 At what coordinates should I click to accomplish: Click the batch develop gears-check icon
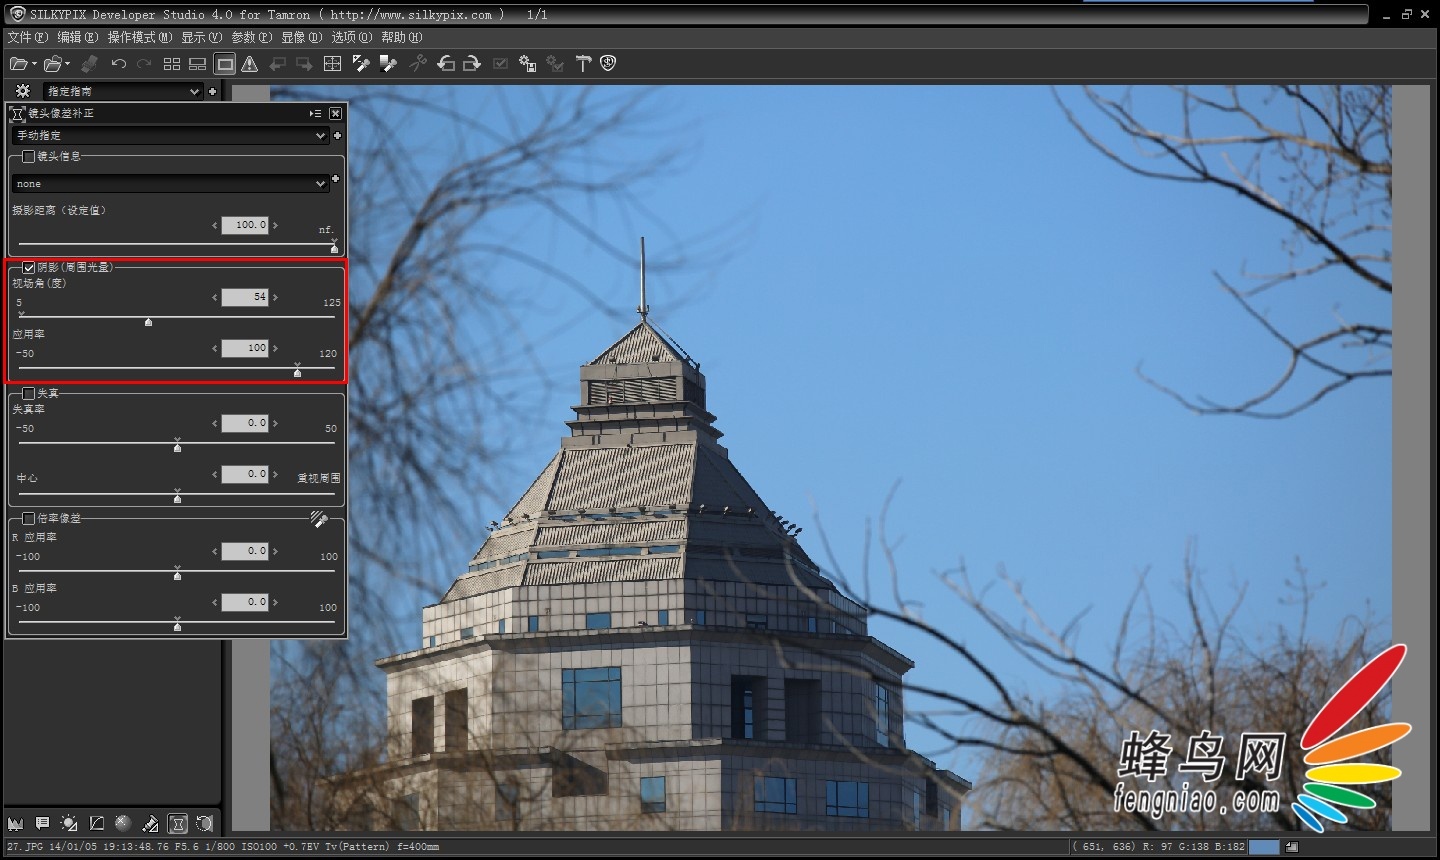click(554, 64)
